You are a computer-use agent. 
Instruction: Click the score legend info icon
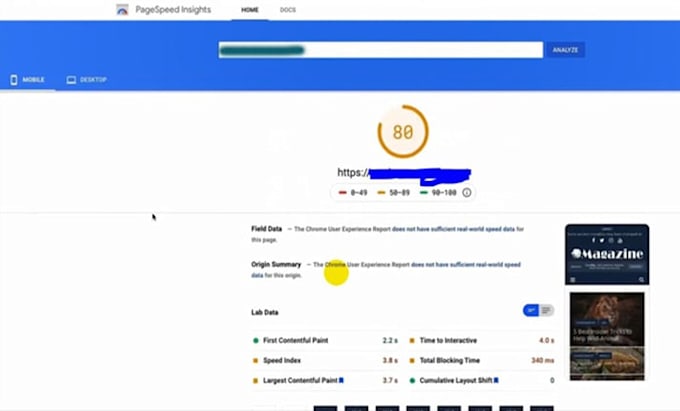[x=467, y=192]
